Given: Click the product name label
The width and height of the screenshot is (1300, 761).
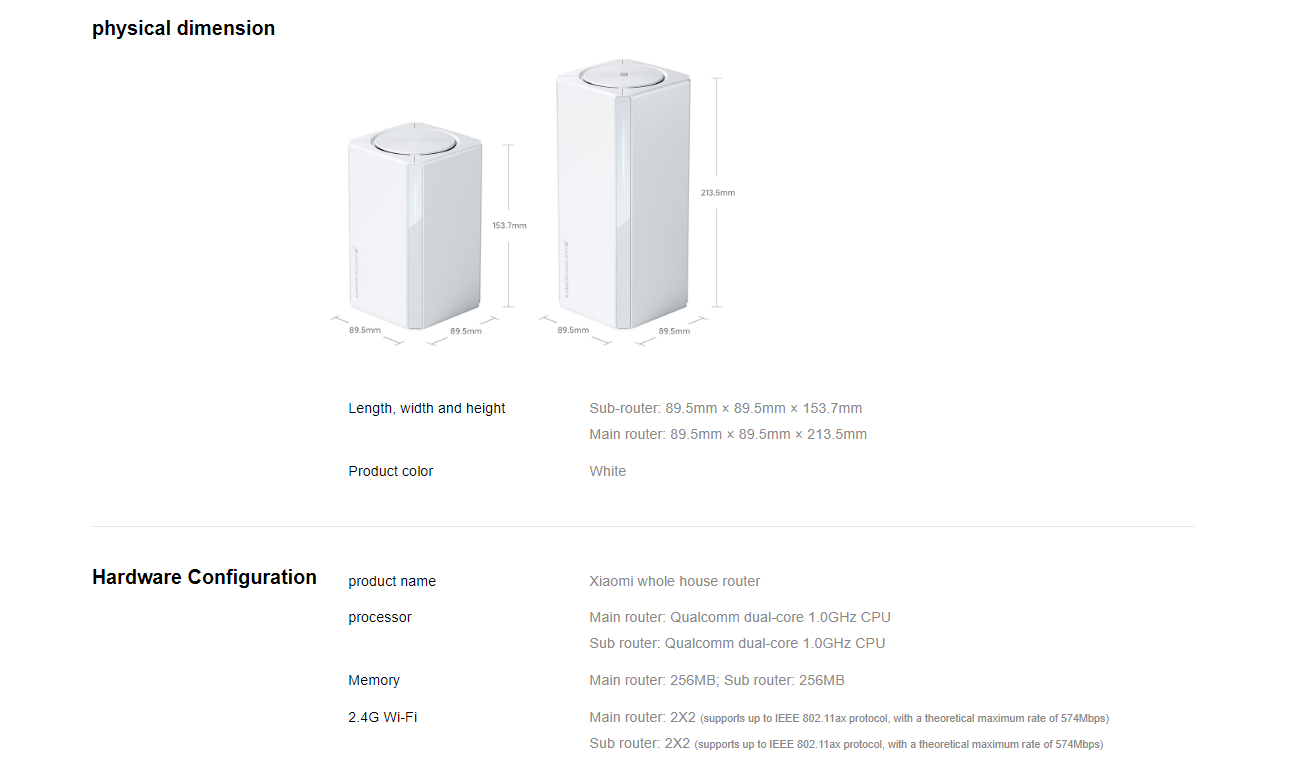Looking at the screenshot, I should (392, 581).
